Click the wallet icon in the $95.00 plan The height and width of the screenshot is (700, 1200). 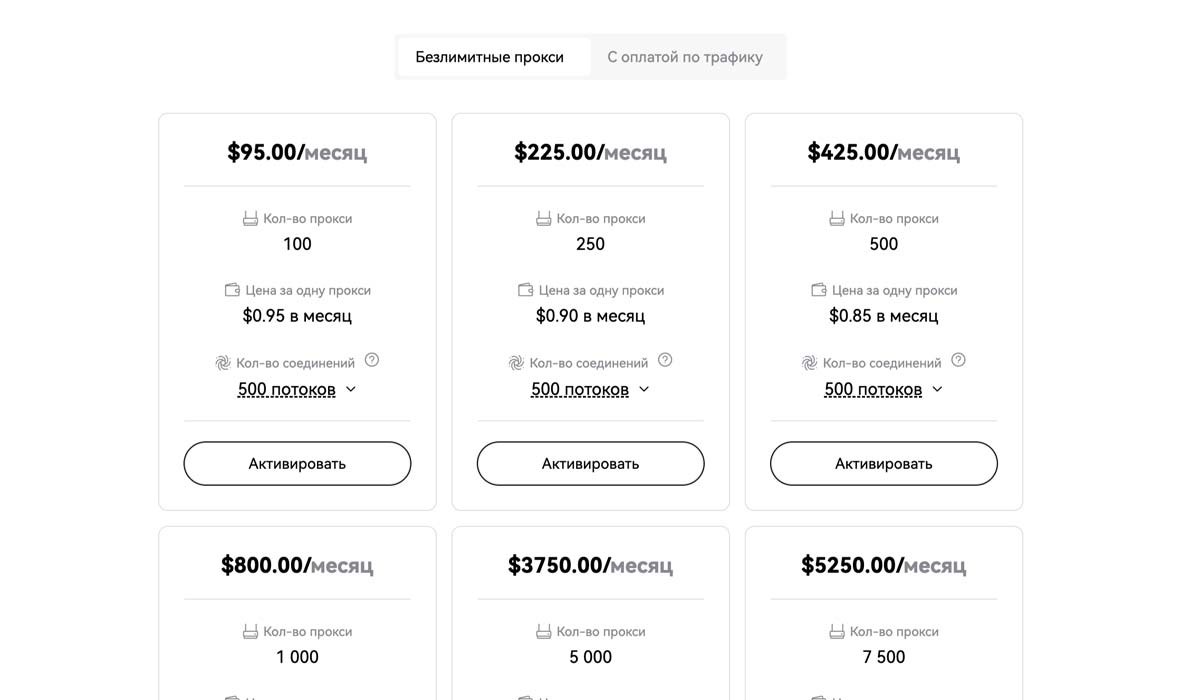[232, 290]
